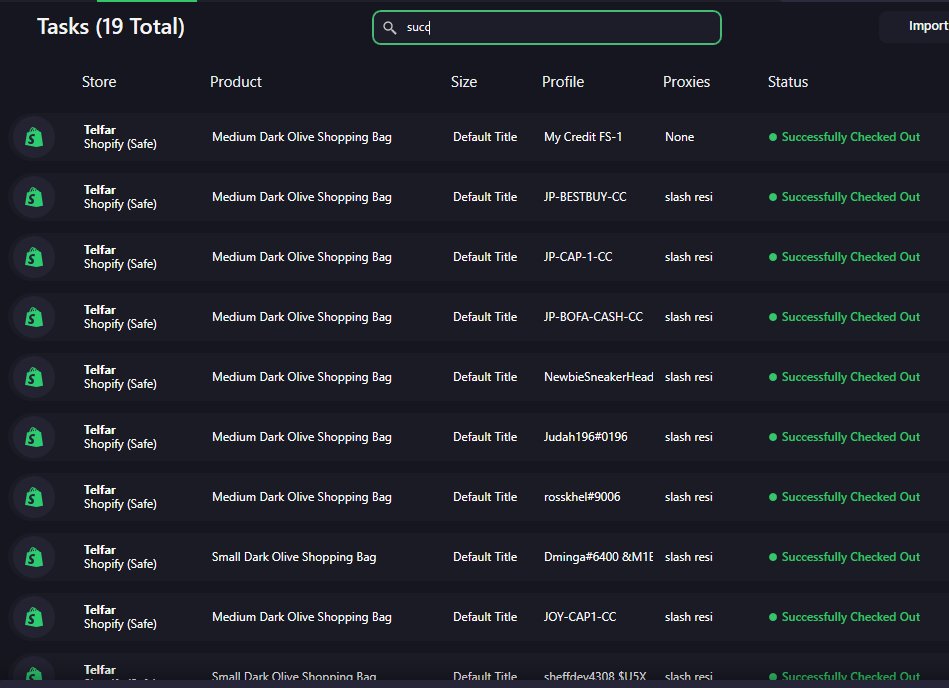Viewport: 949px width, 688px height.
Task: Click Telfar Shopify (Safe) store in NewbieSneakerHead row
Action: pyautogui.click(x=120, y=376)
